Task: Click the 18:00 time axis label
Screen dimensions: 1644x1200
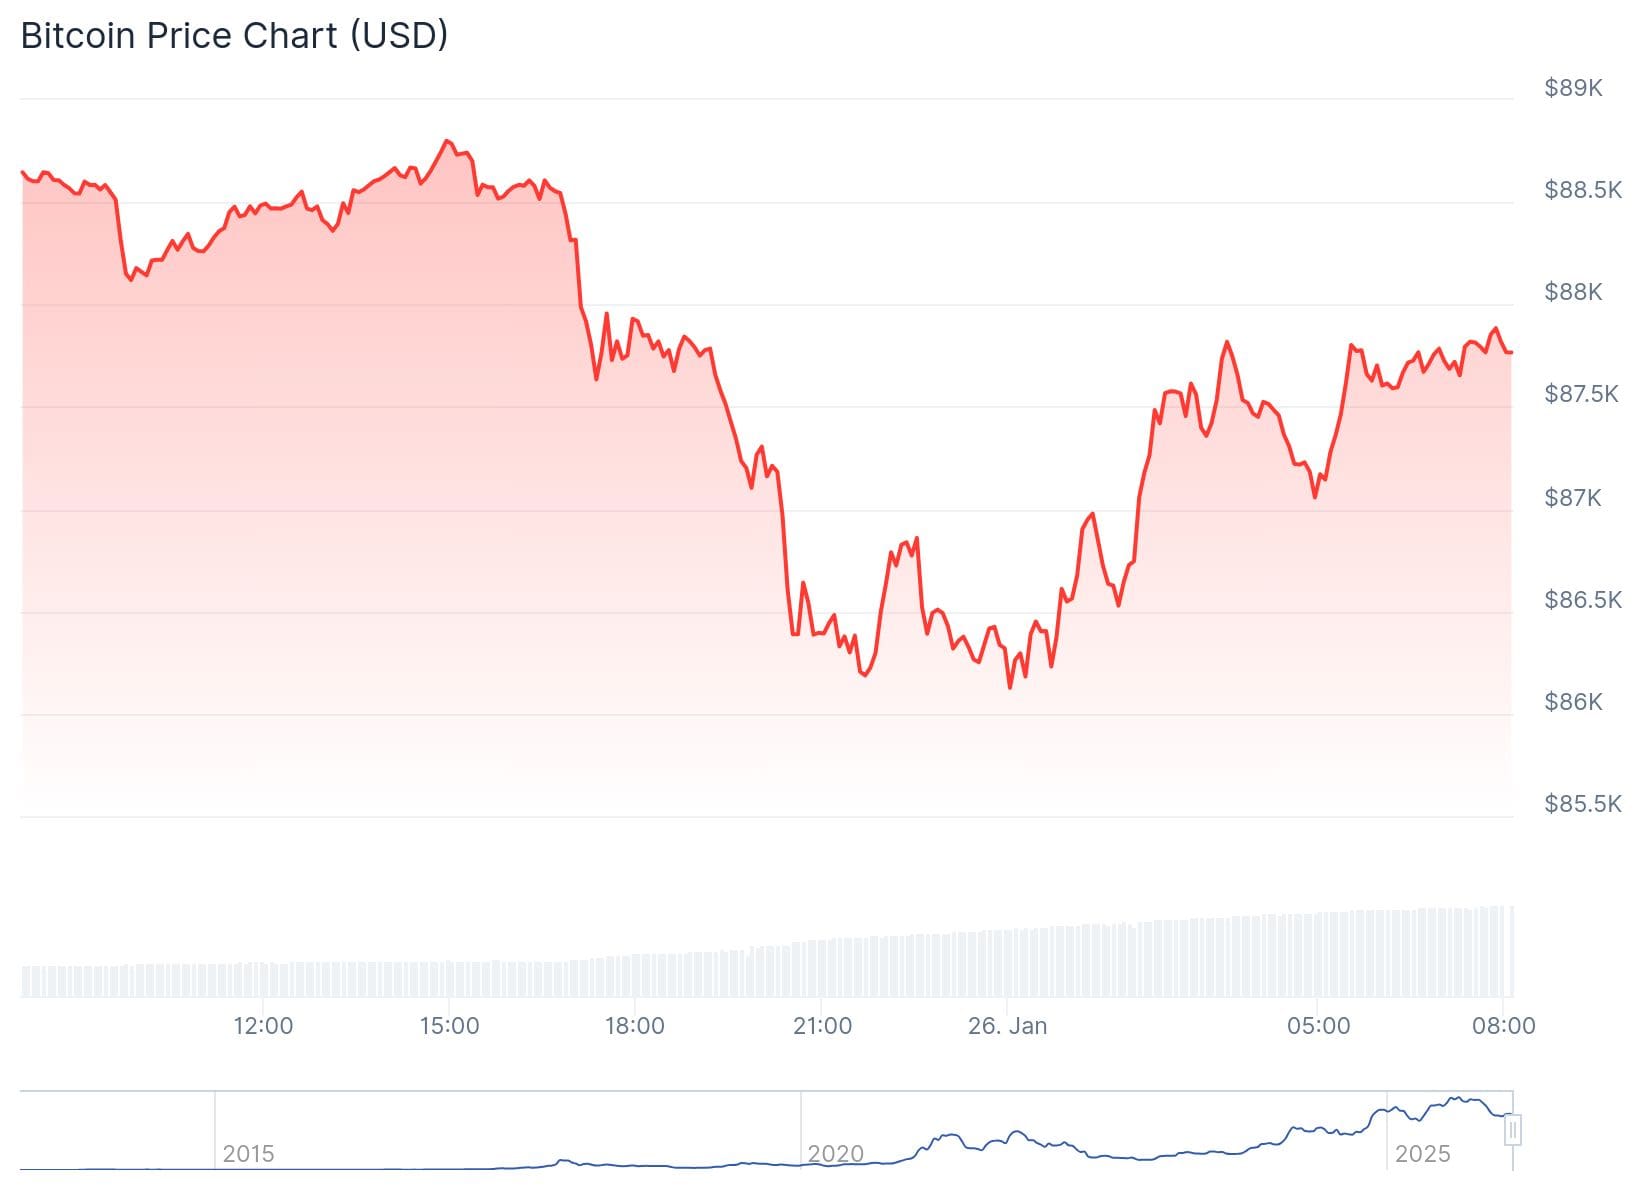Action: (635, 1026)
